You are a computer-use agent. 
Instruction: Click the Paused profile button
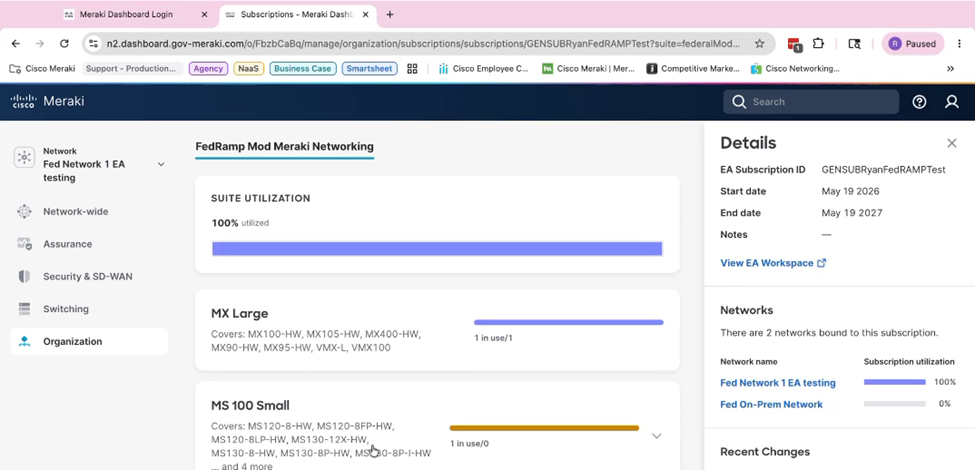point(912,44)
